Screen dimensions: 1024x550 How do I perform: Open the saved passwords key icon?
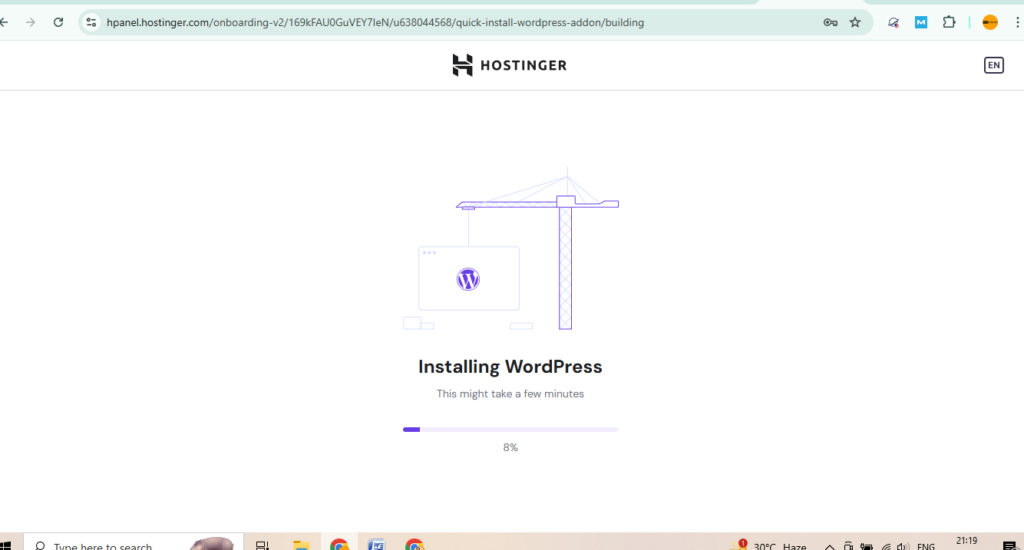click(830, 22)
